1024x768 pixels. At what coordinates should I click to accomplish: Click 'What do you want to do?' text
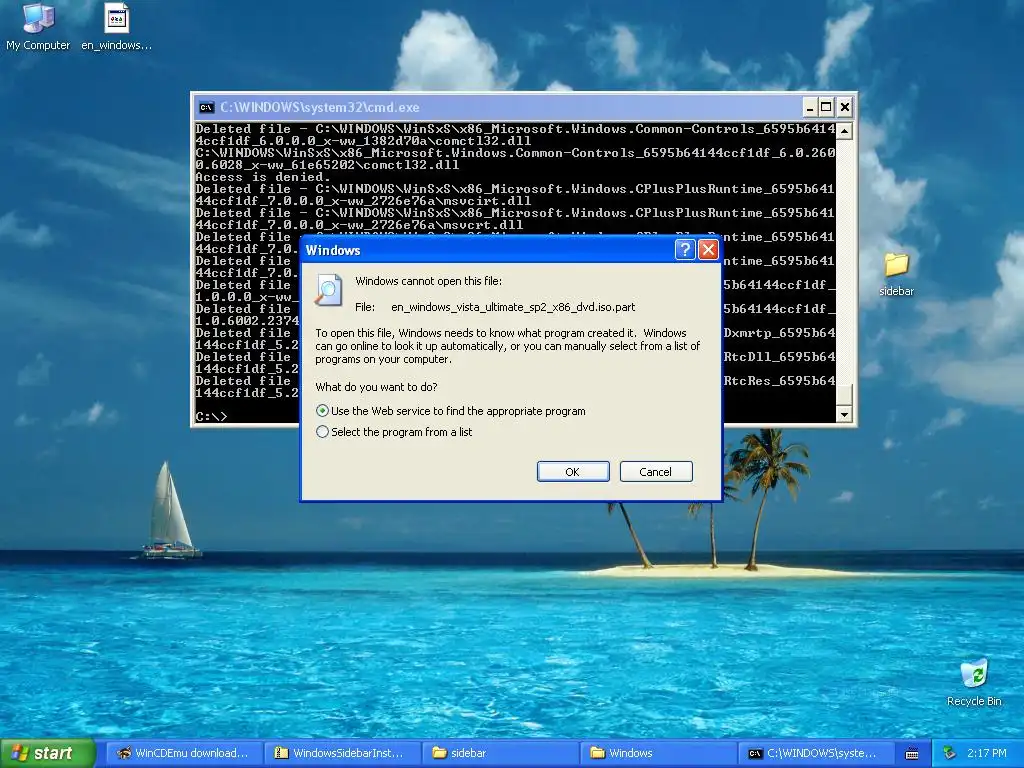376,387
